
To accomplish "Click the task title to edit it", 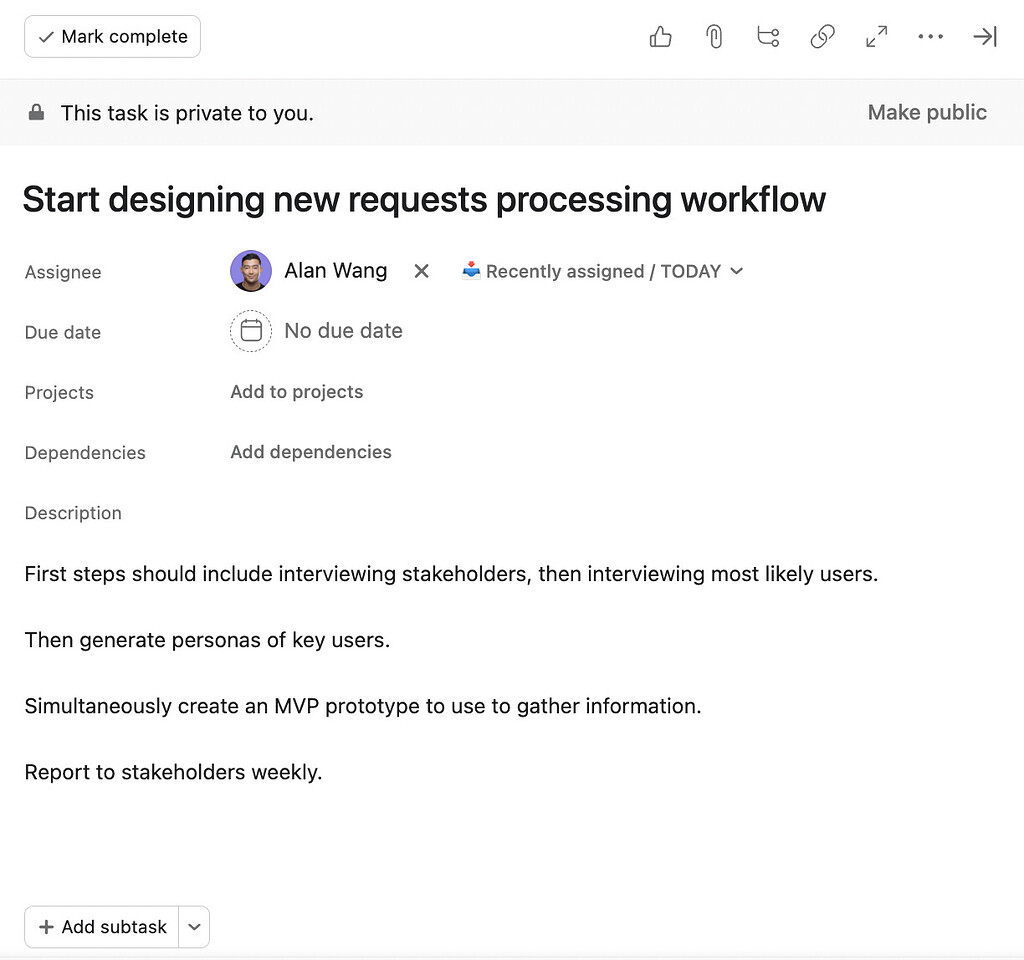I will click(424, 199).
